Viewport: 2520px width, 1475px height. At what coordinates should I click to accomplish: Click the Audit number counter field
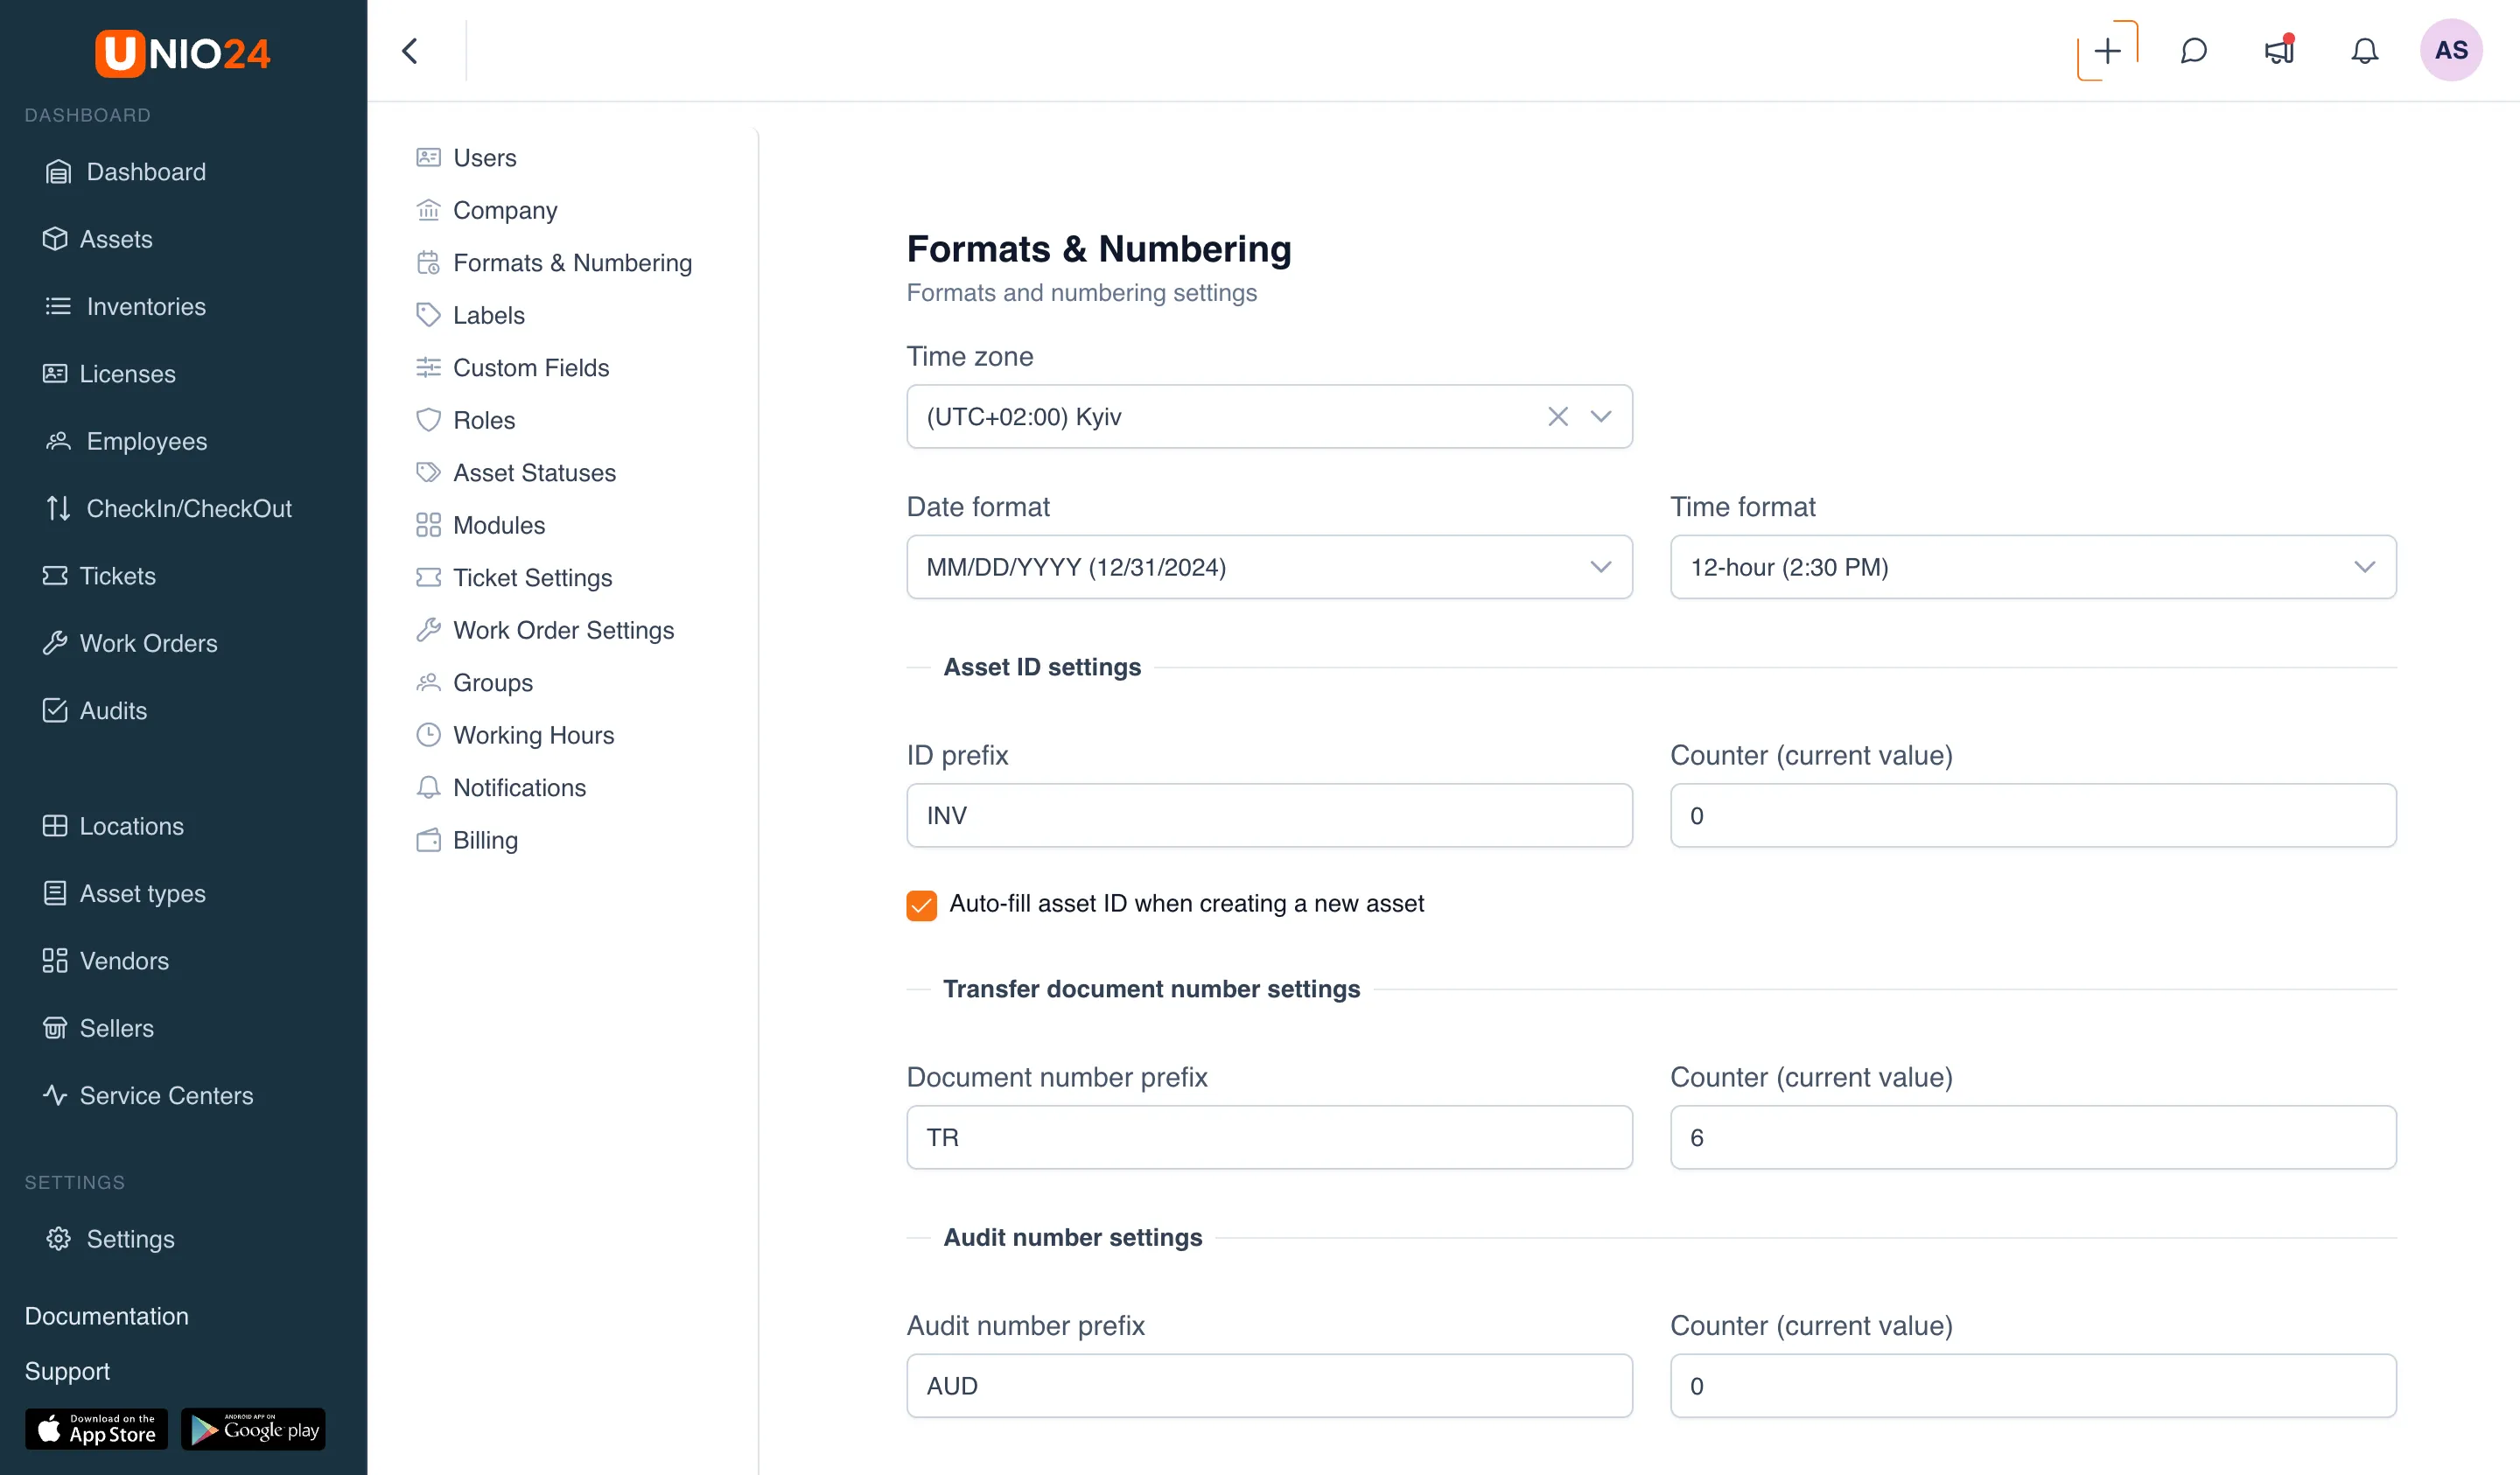[x=2033, y=1387]
